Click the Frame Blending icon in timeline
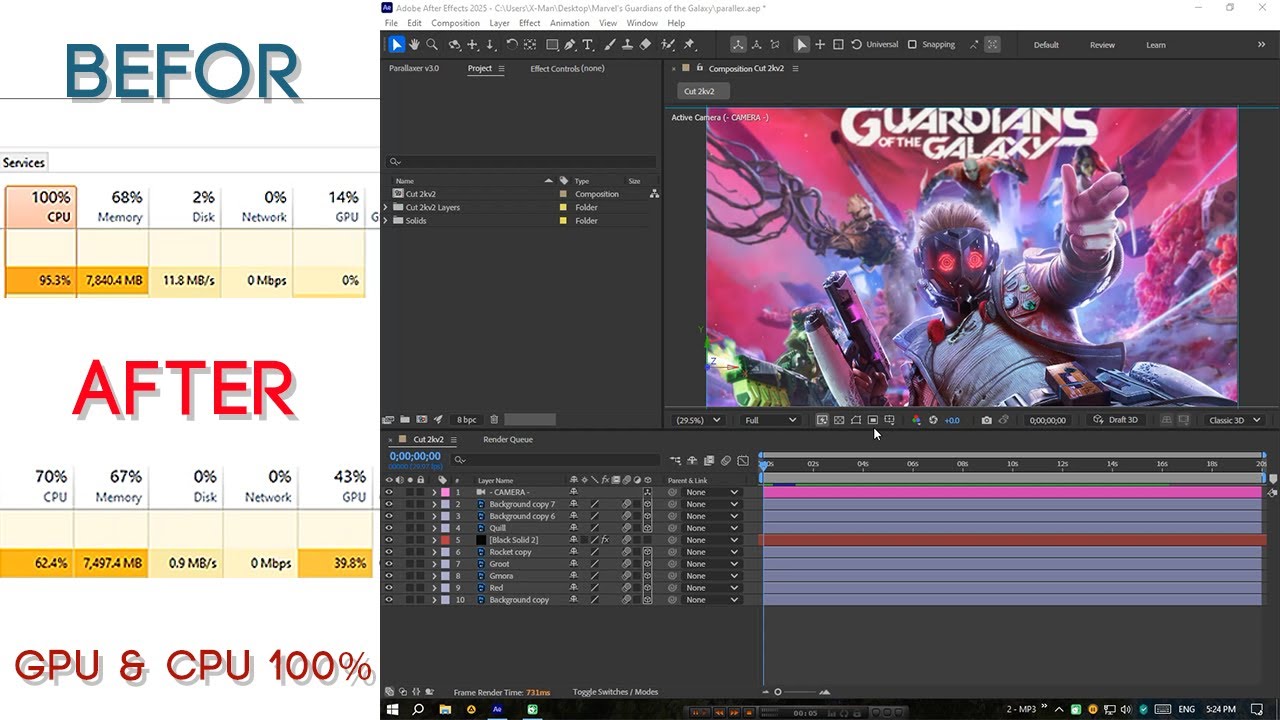 click(x=709, y=460)
